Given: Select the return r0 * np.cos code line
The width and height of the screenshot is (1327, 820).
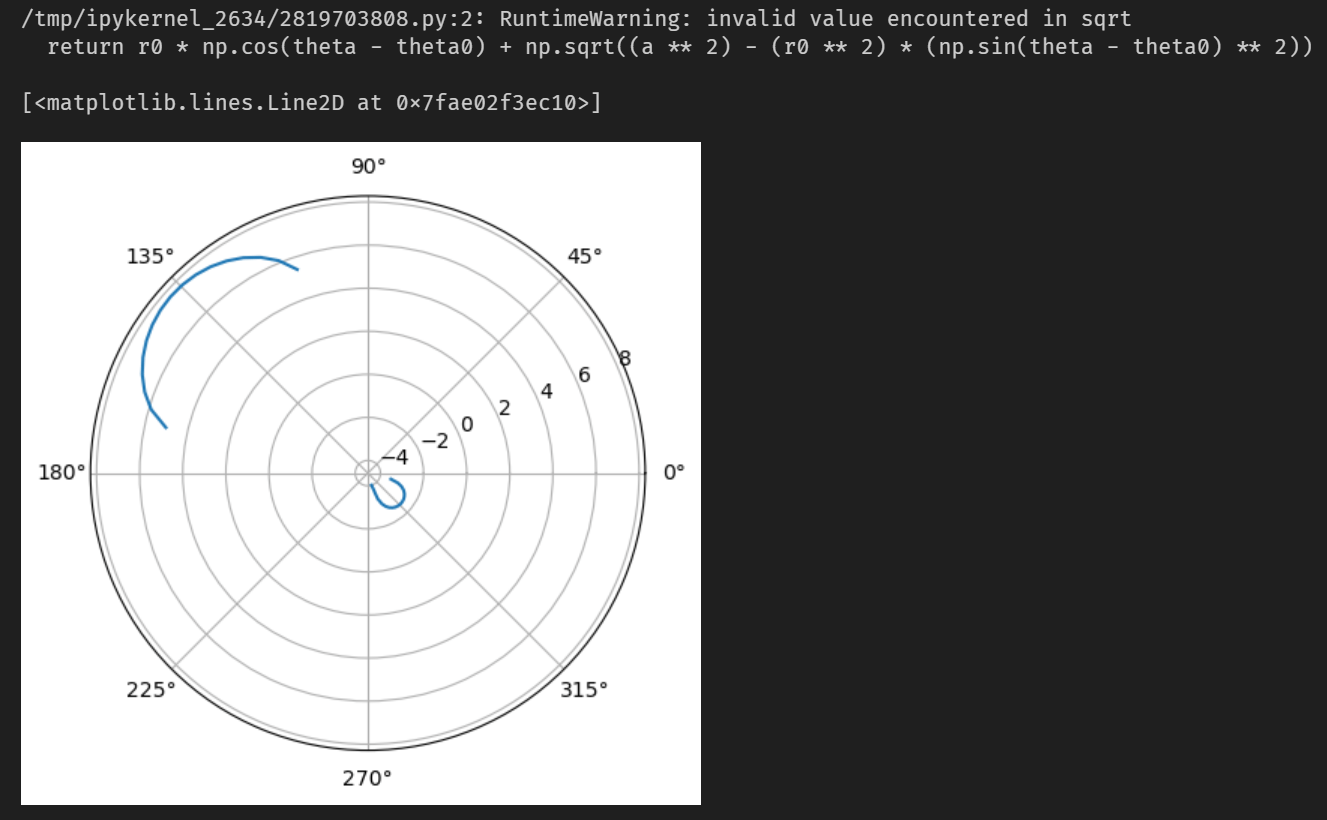Looking at the screenshot, I should click(x=679, y=47).
